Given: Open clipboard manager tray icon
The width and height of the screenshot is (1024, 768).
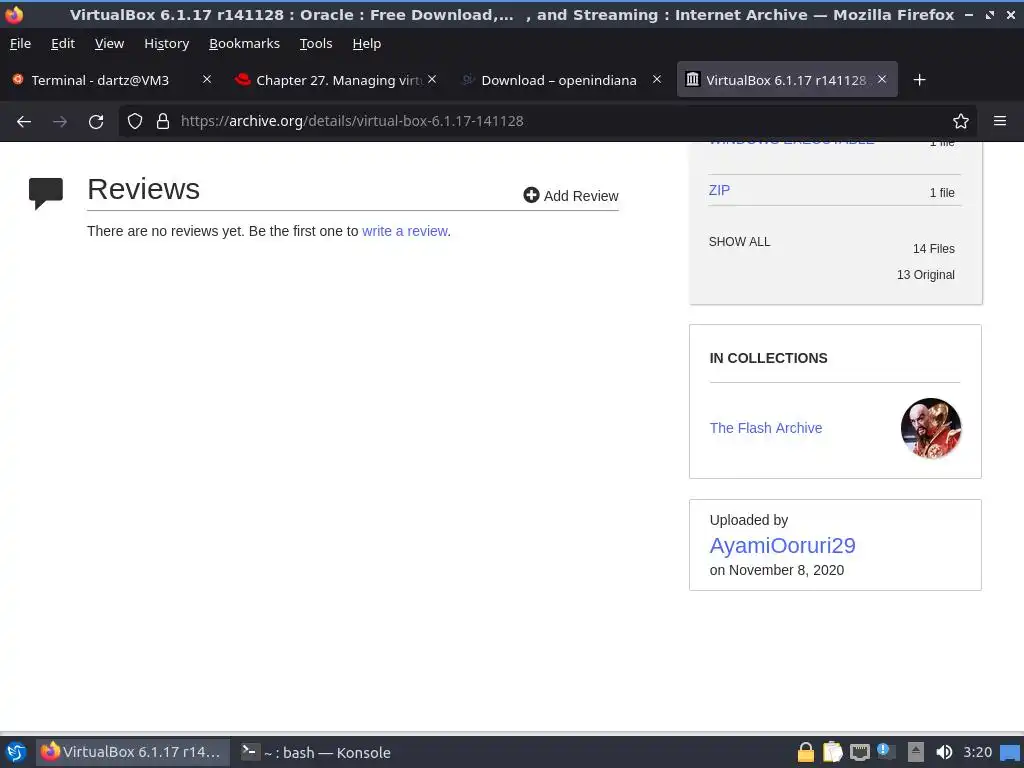Looking at the screenshot, I should coord(833,752).
